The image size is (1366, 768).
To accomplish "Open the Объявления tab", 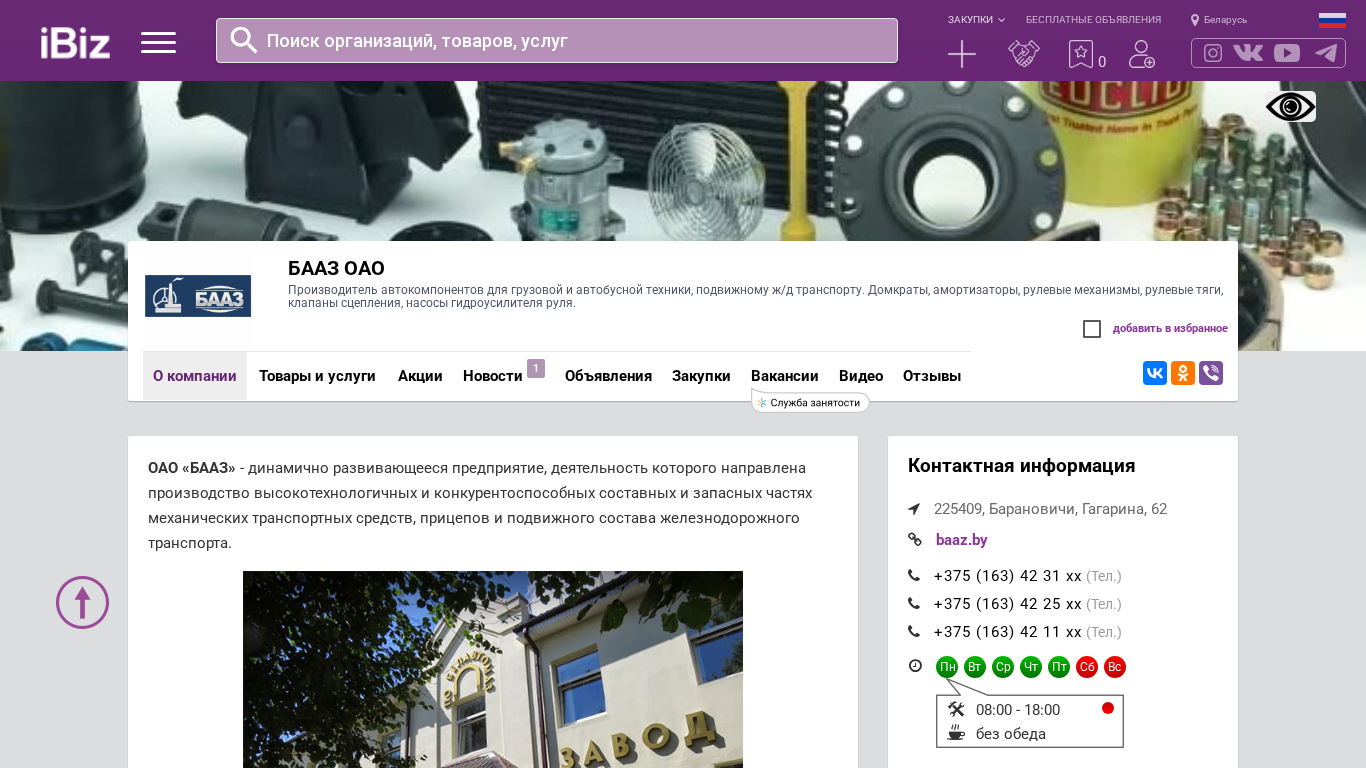I will [608, 376].
